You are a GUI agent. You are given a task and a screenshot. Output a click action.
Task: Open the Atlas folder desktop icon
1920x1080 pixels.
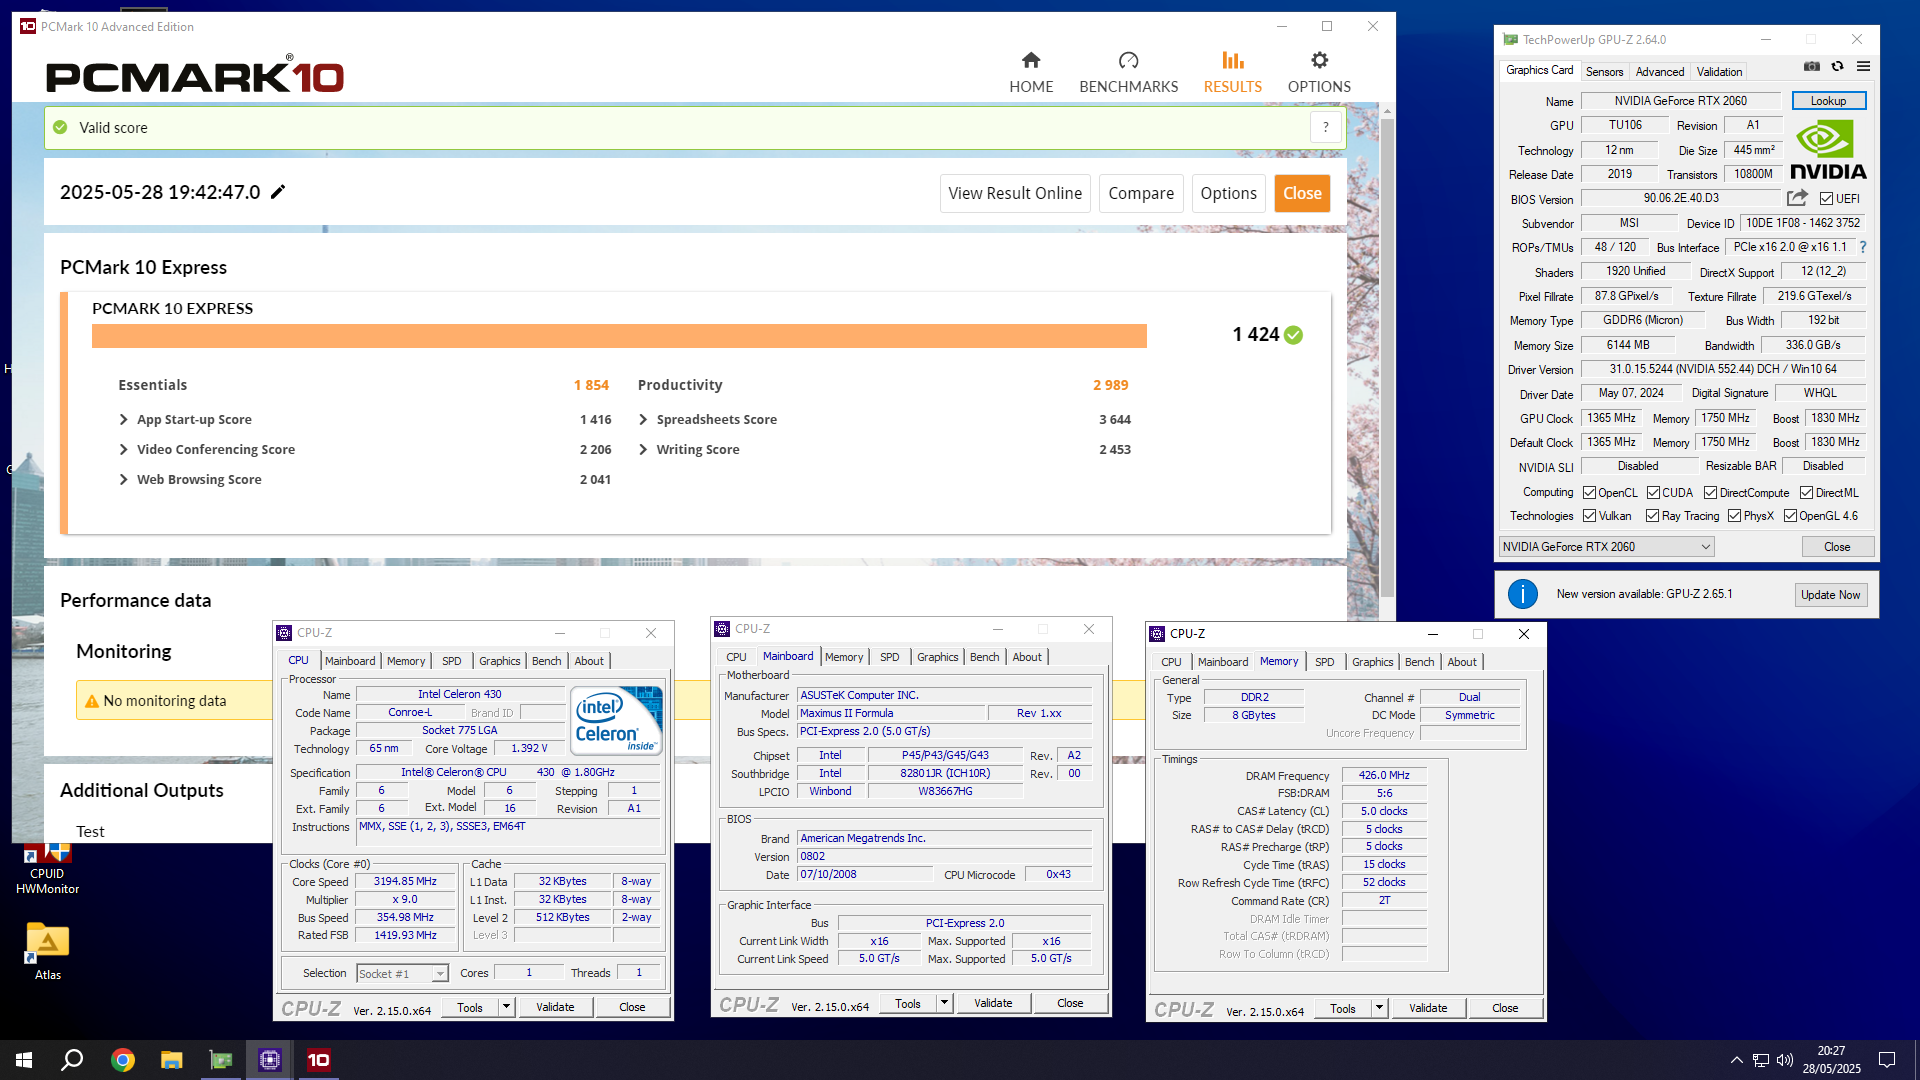(47, 951)
